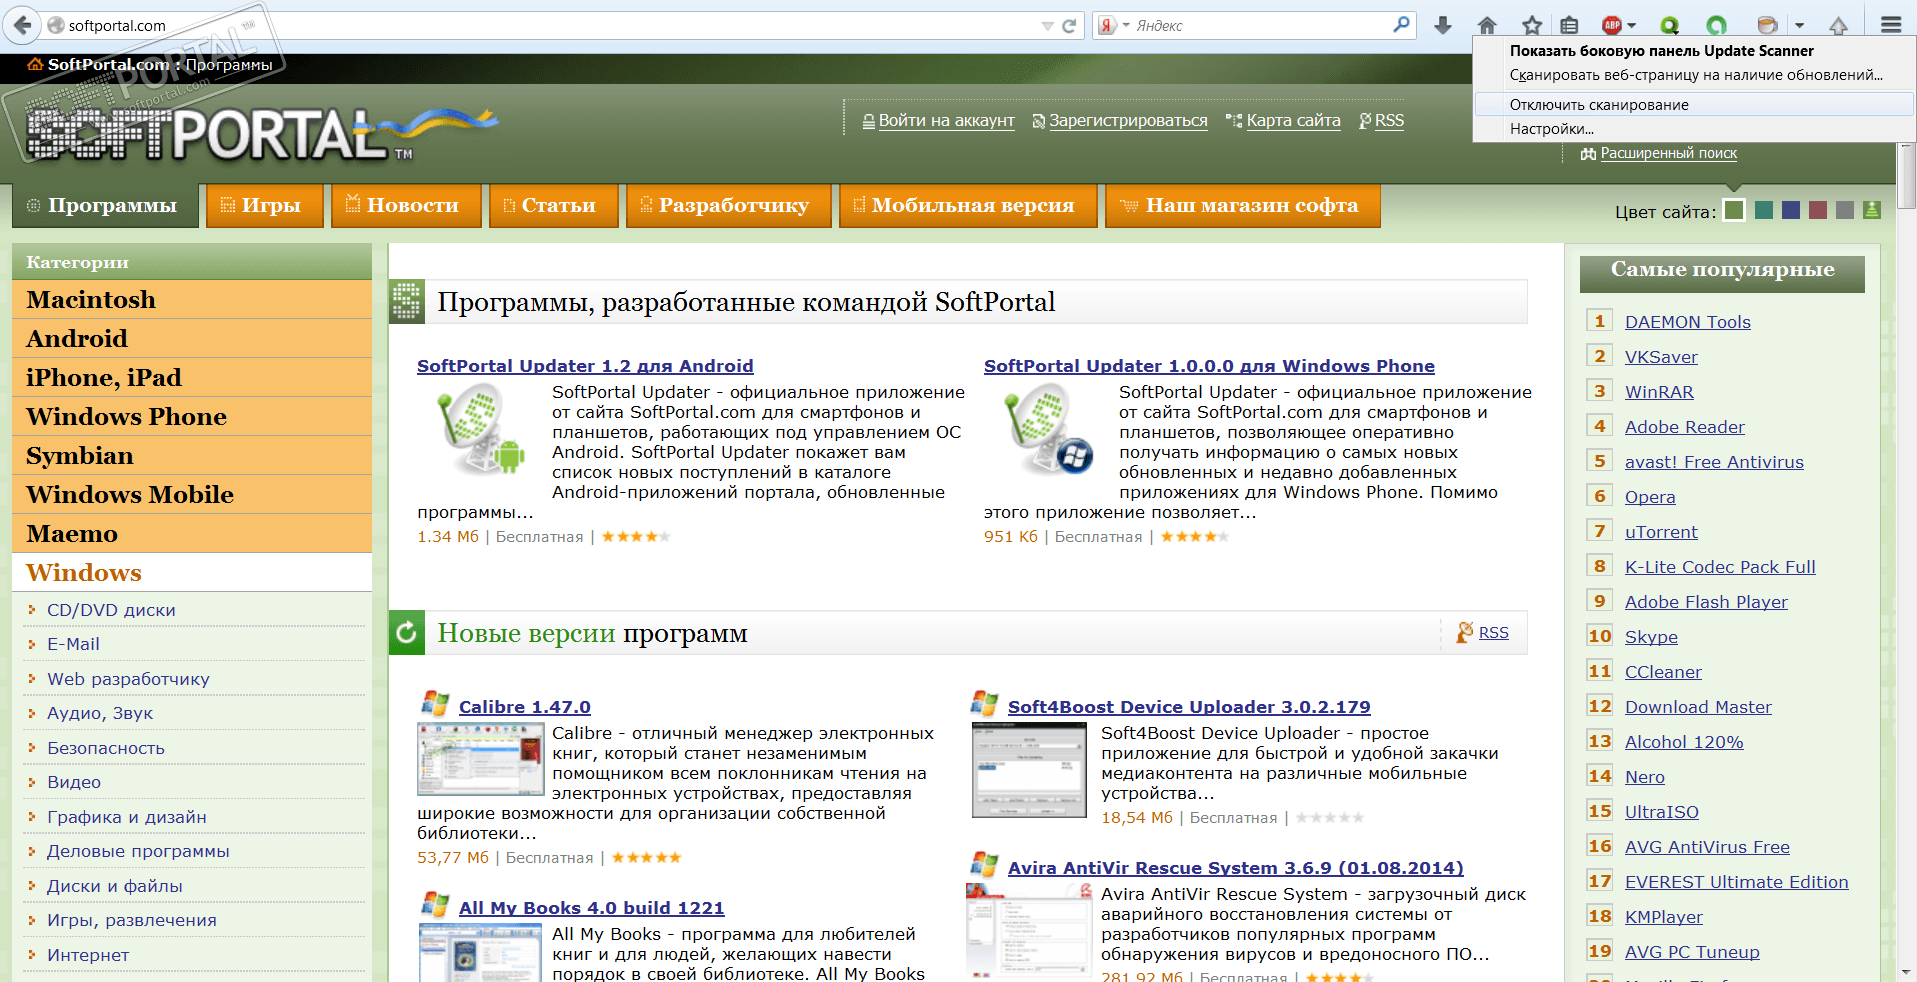1917x982 pixels.
Task: Open the Windows Phone category
Action: 192,417
